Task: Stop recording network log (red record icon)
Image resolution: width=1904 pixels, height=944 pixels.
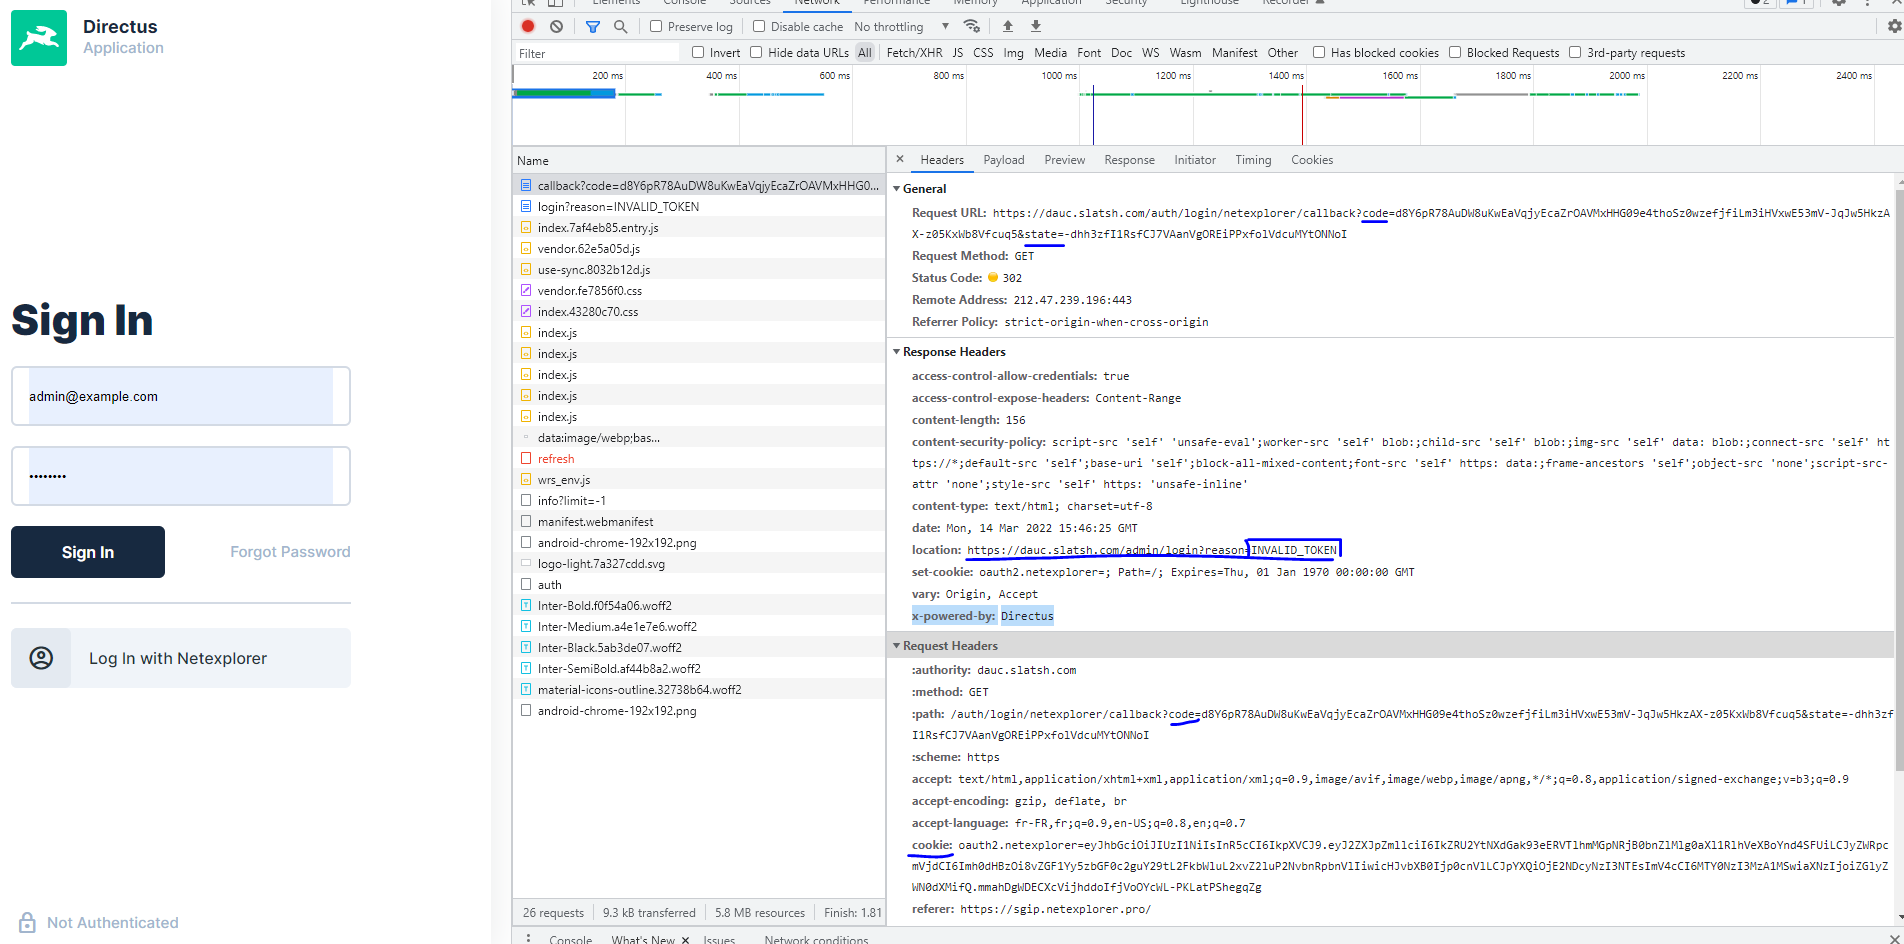Action: [x=528, y=26]
